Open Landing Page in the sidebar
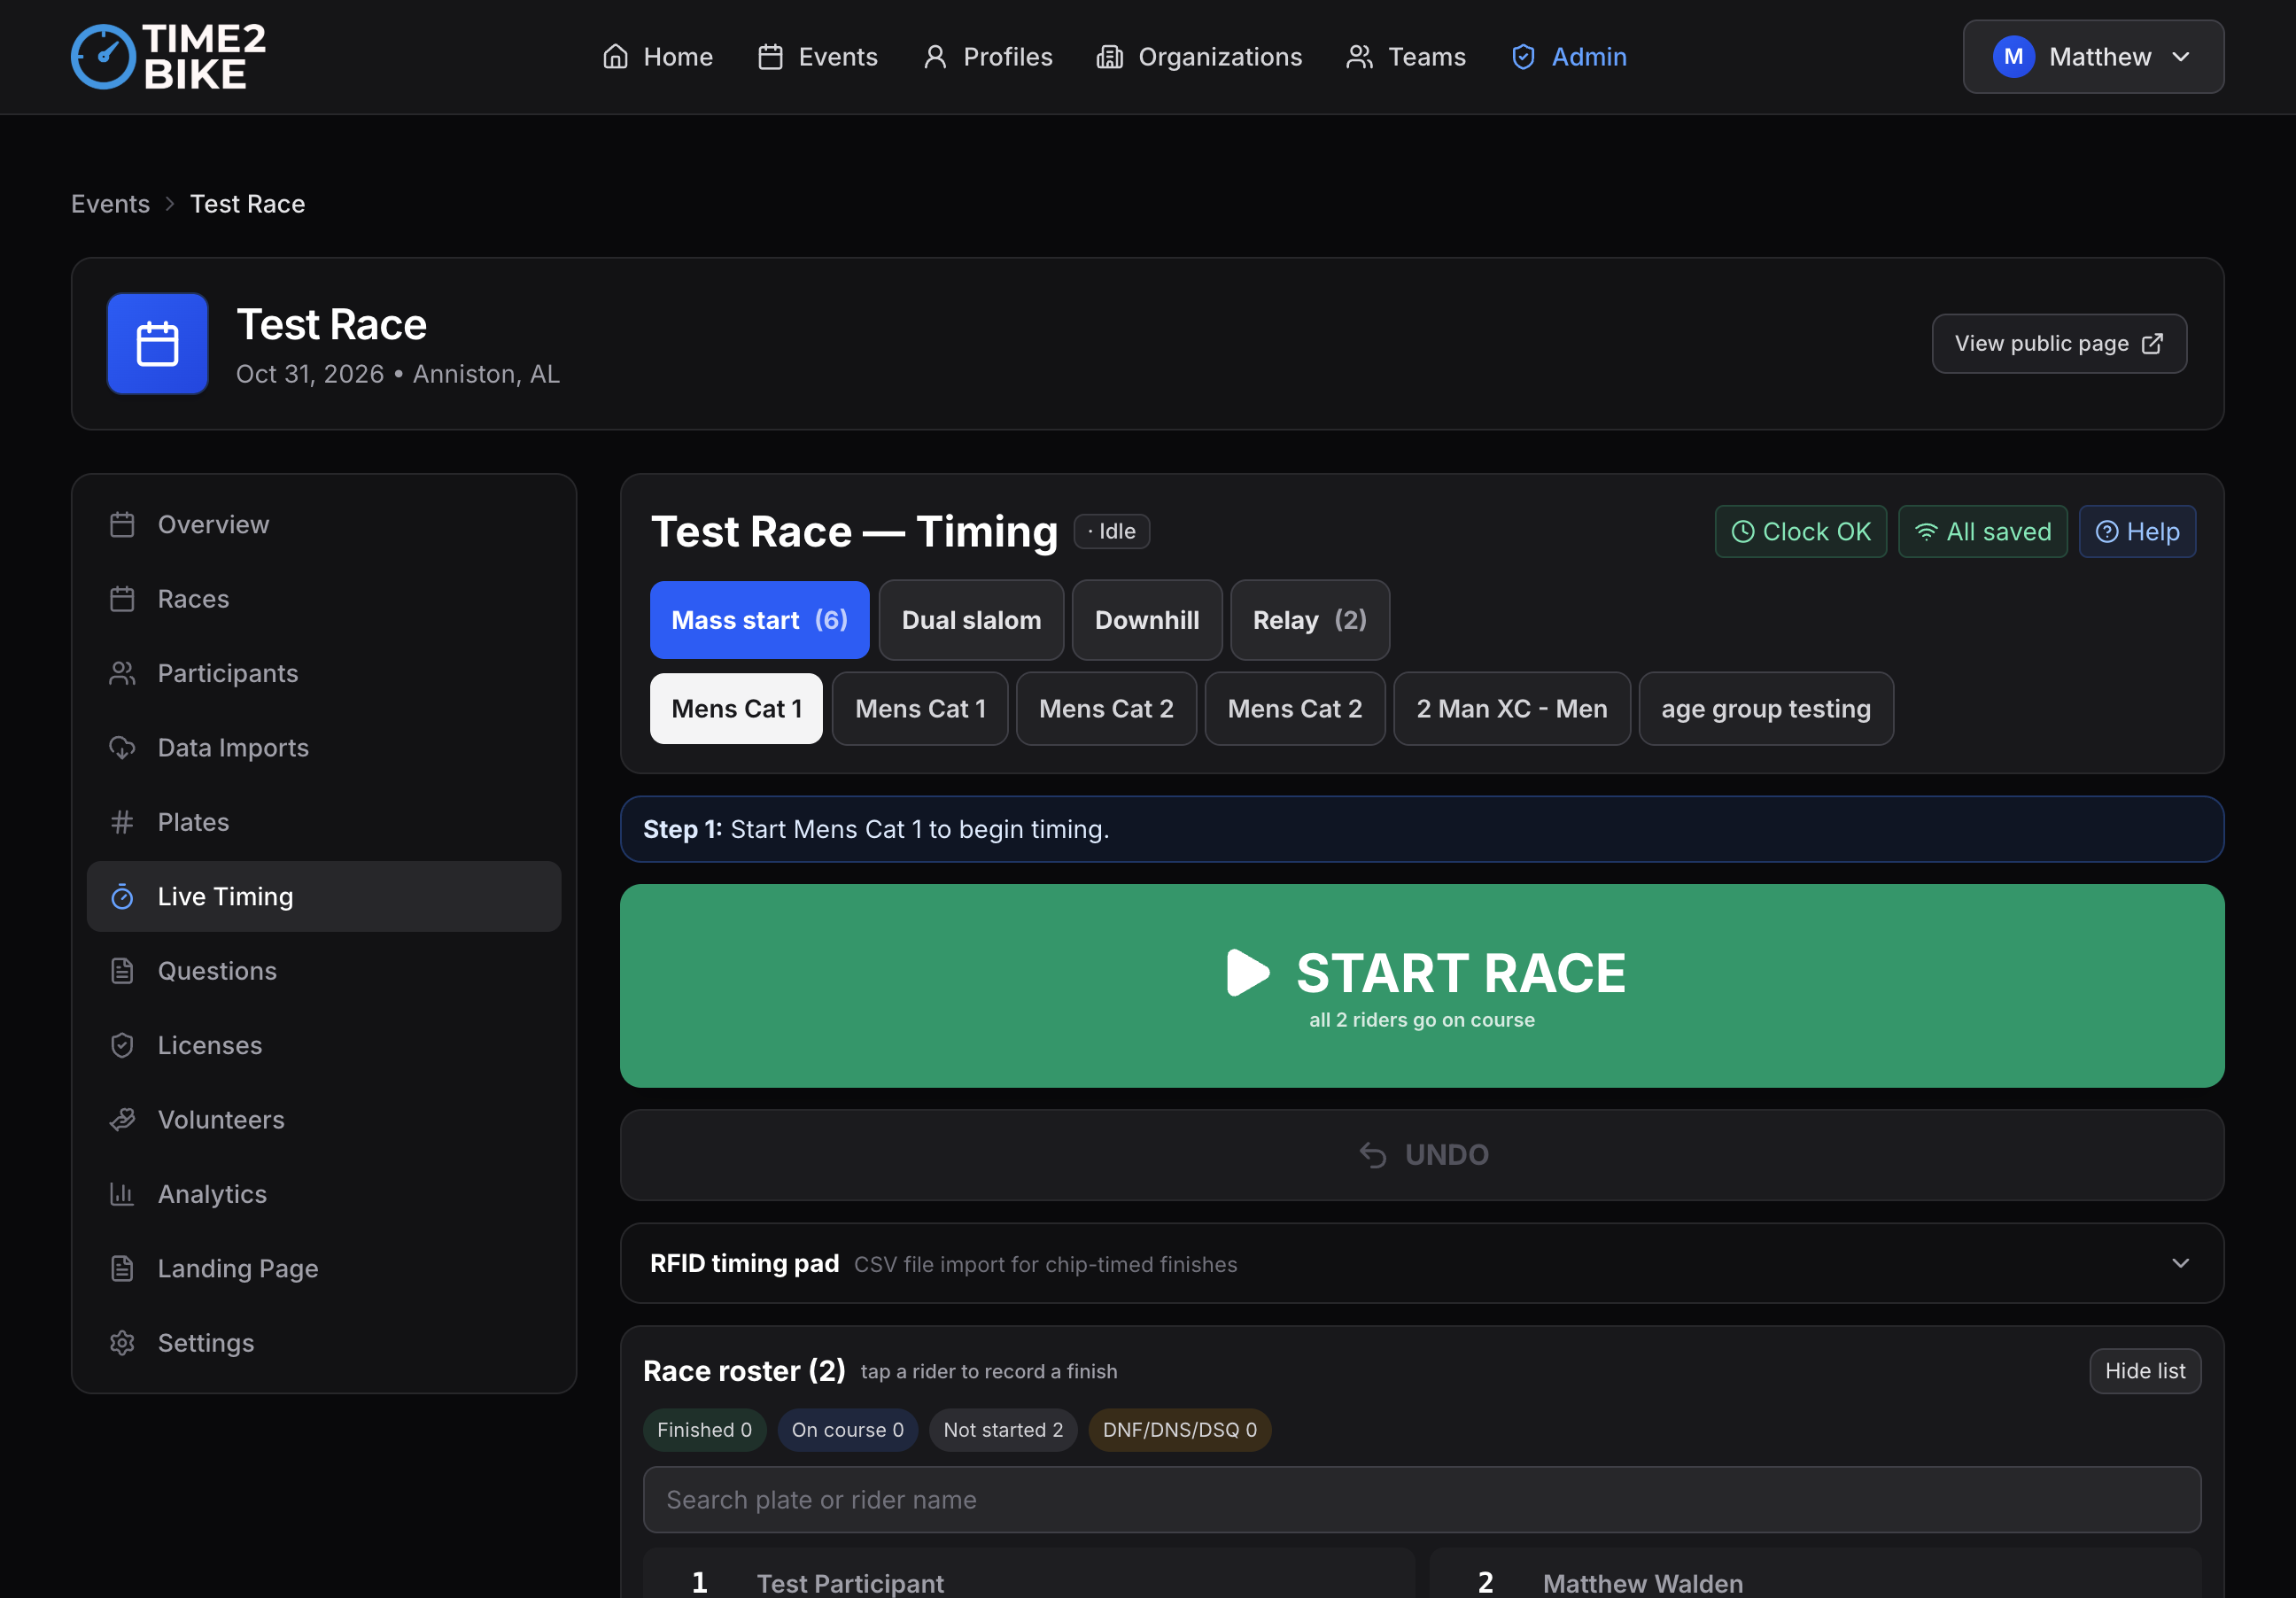 click(323, 1268)
